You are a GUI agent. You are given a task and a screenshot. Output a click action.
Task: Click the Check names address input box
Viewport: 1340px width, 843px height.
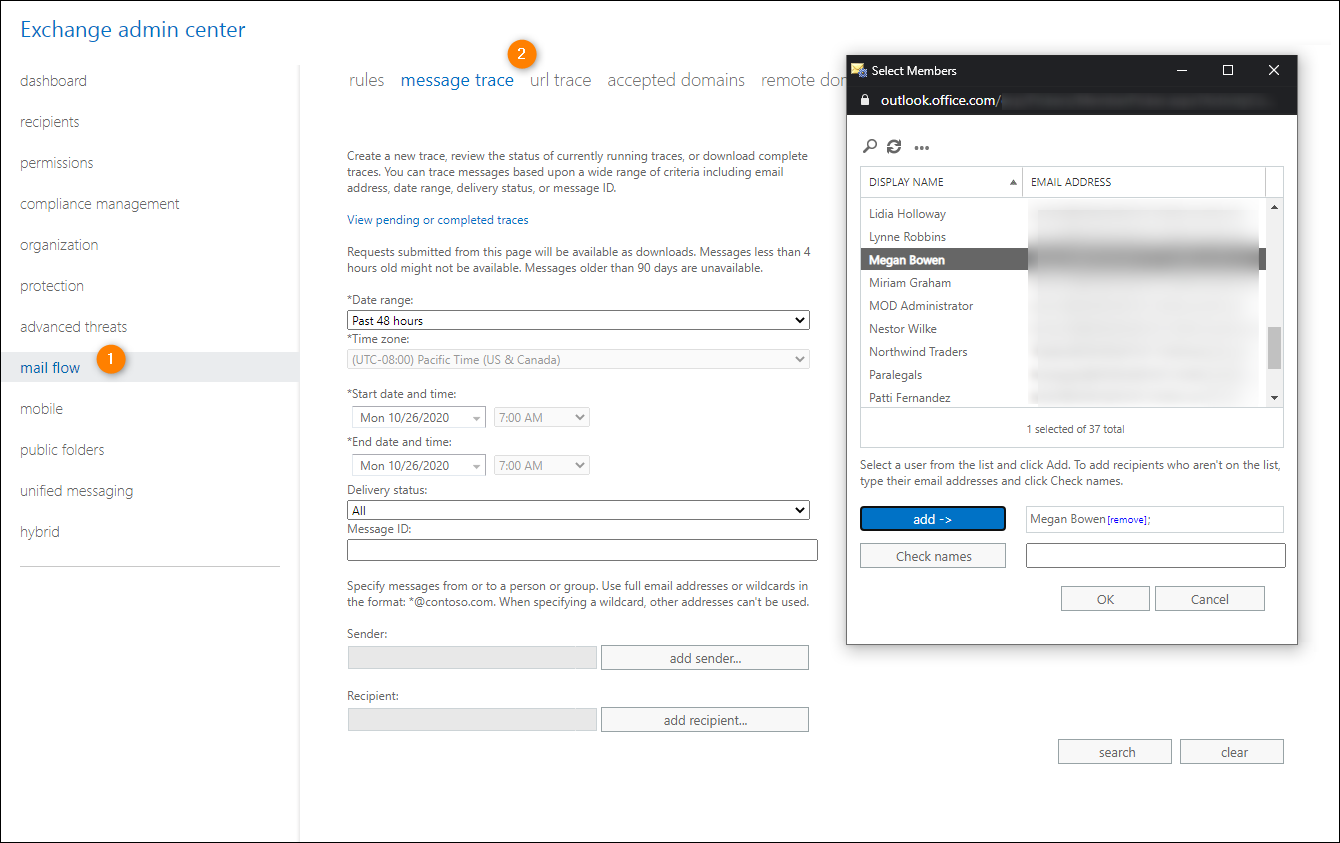pos(1156,556)
